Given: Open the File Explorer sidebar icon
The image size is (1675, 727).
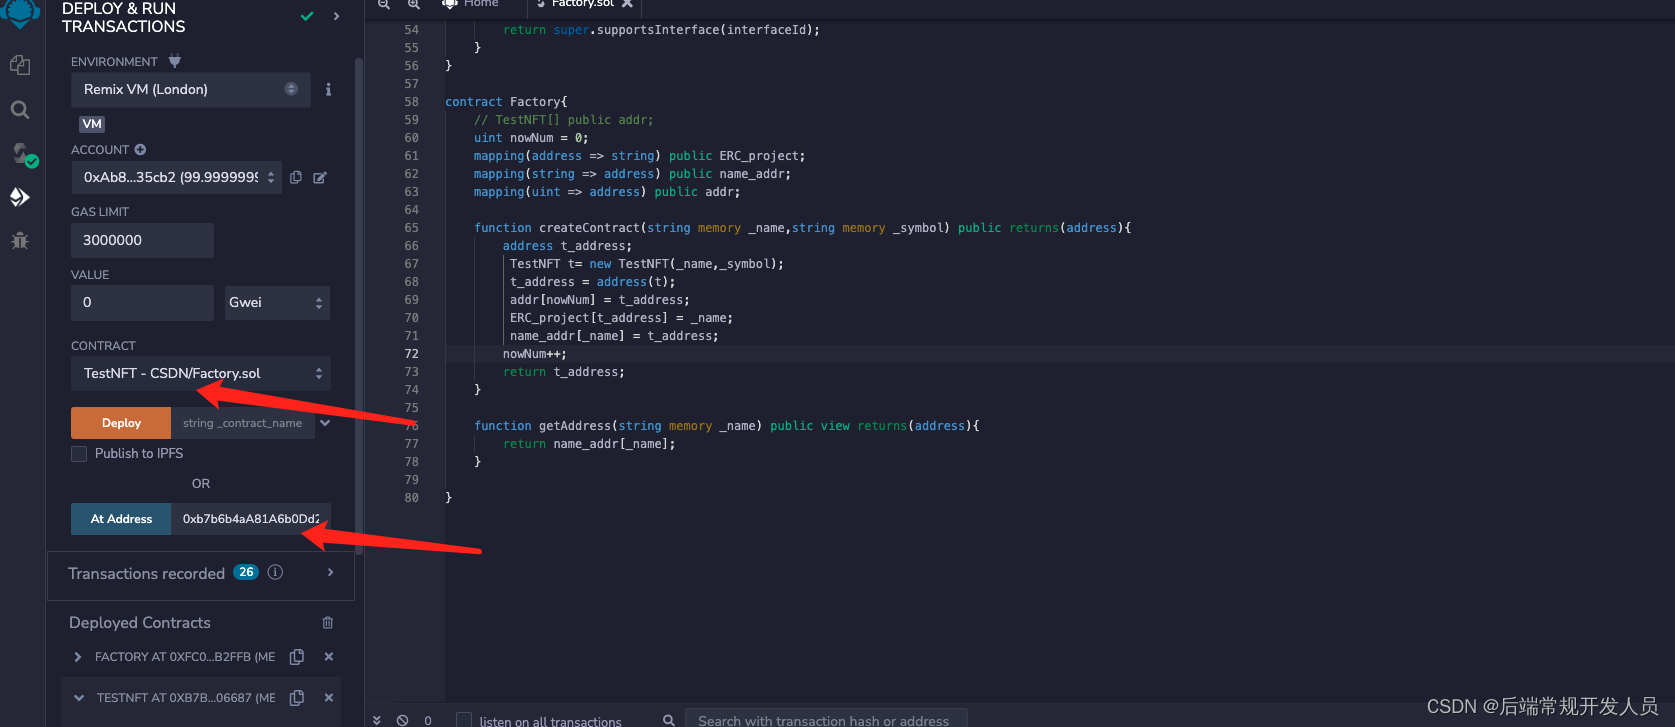Looking at the screenshot, I should tap(20, 65).
